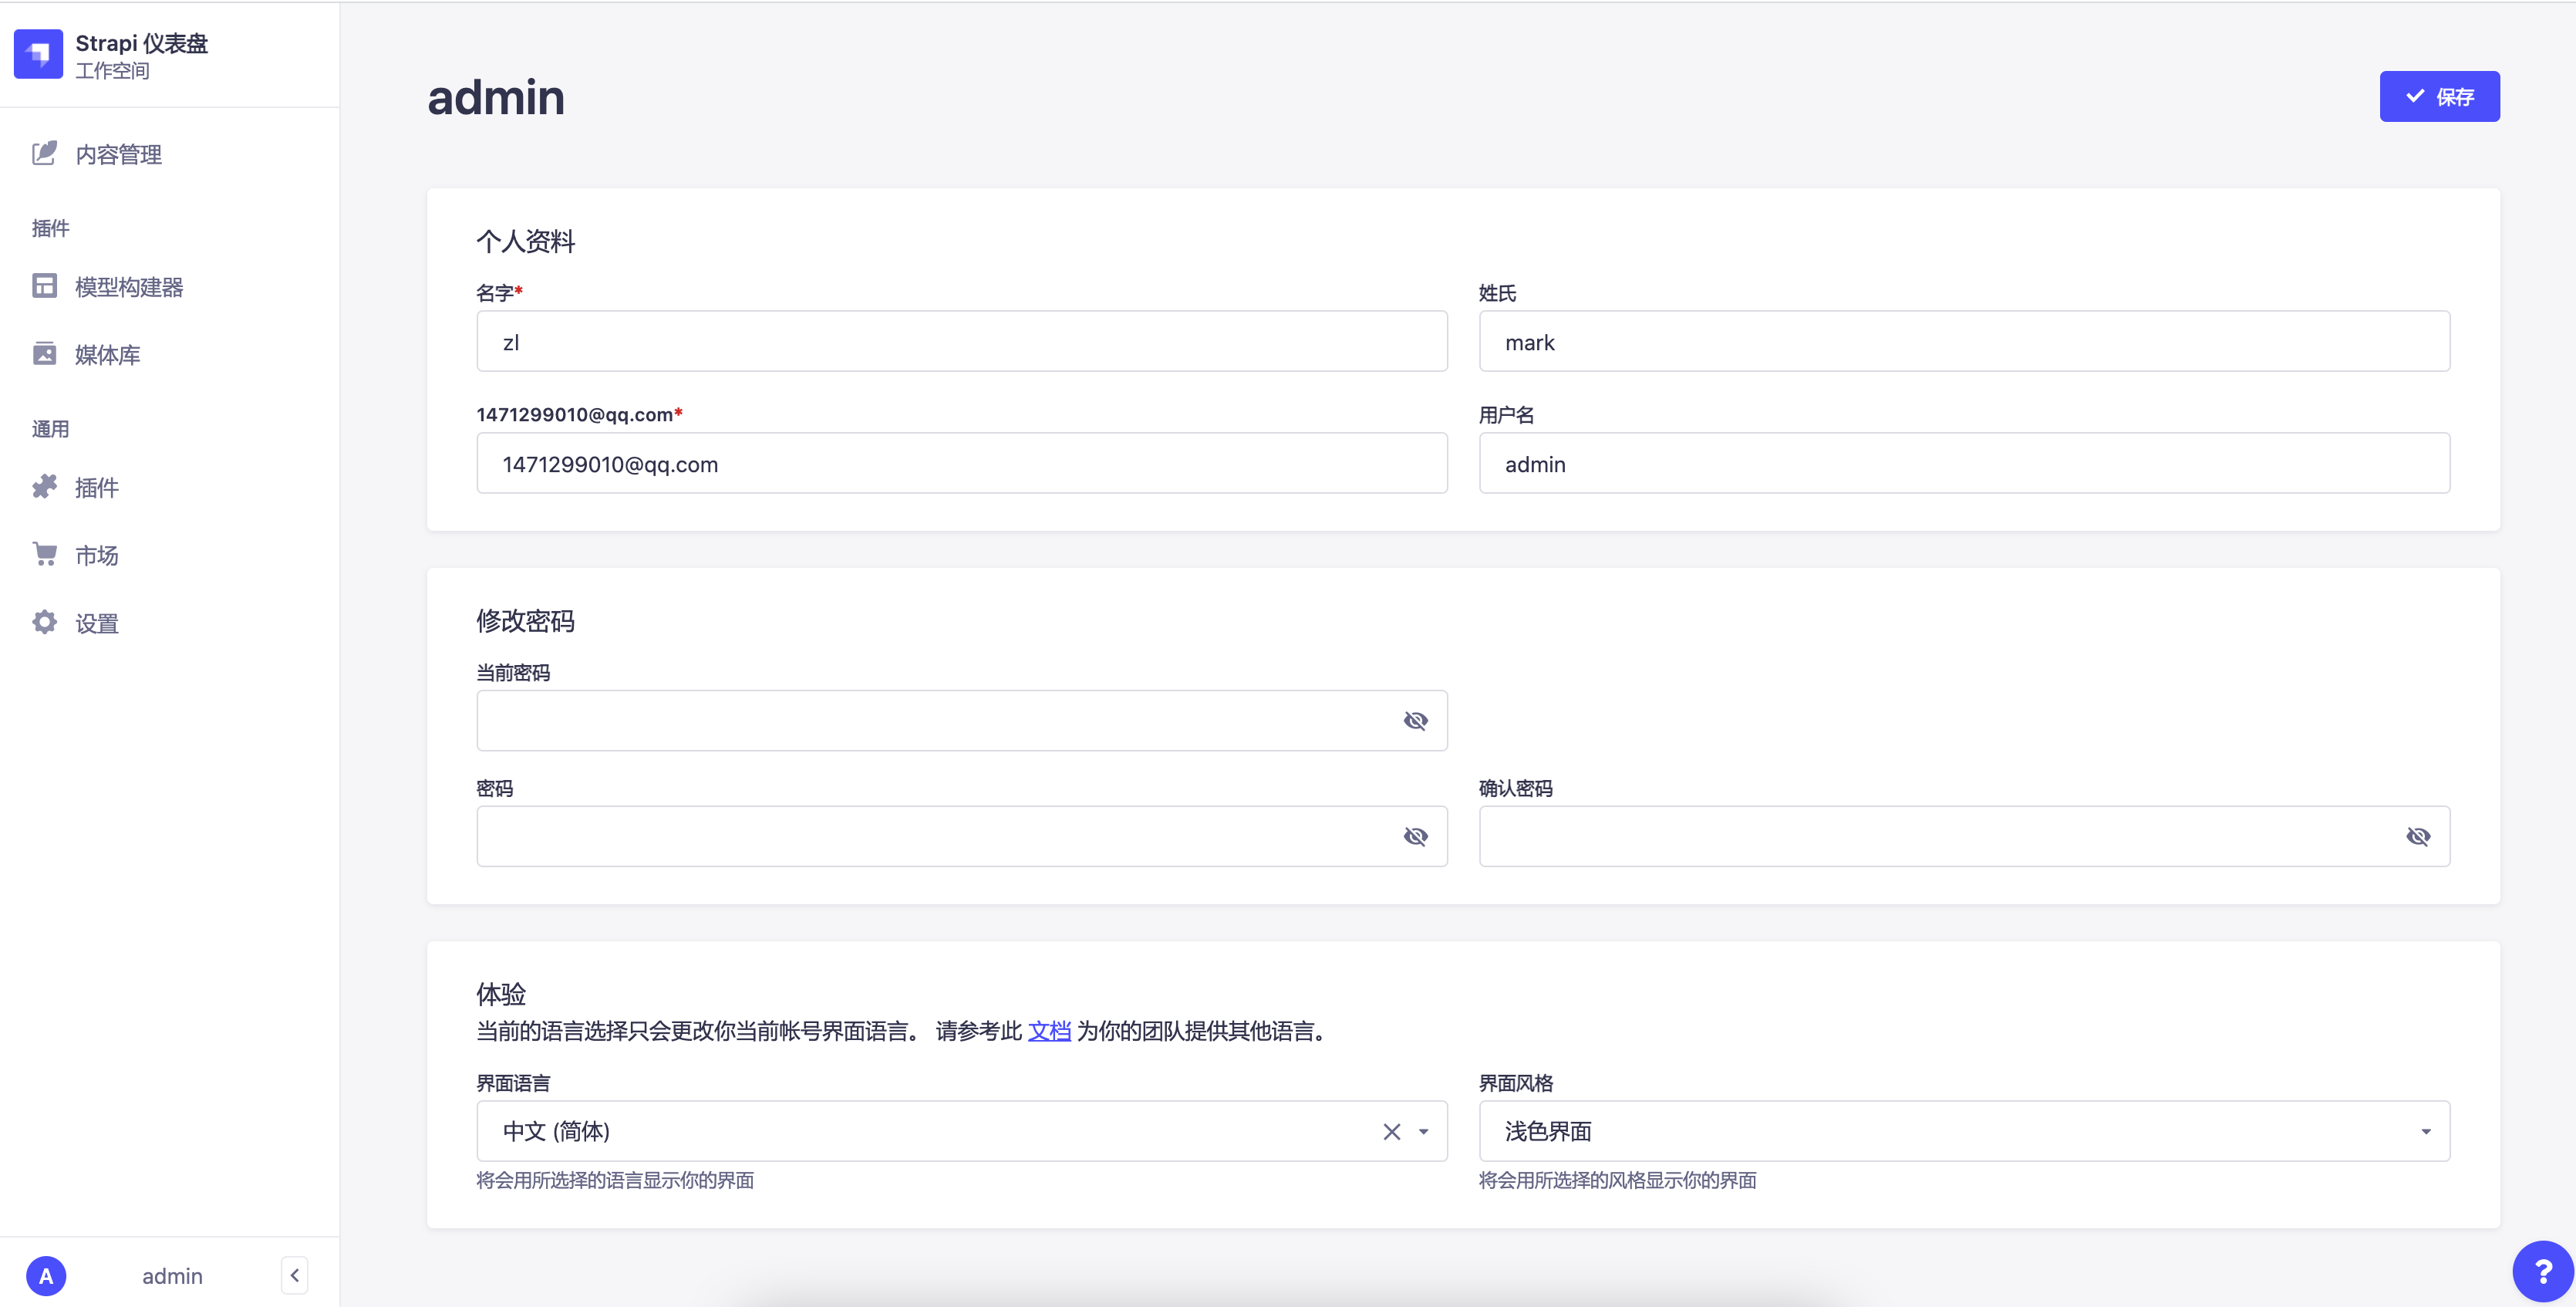This screenshot has height=1307, width=2576.
Task: Click the admin avatar circle
Action: (x=46, y=1276)
